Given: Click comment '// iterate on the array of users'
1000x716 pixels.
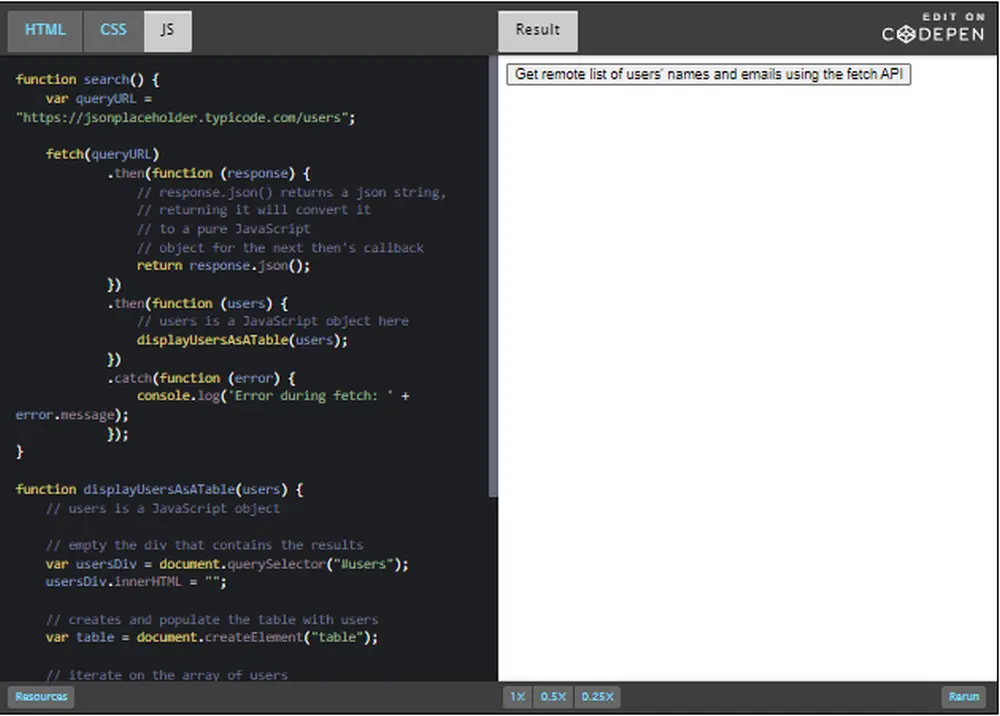Looking at the screenshot, I should [166, 675].
